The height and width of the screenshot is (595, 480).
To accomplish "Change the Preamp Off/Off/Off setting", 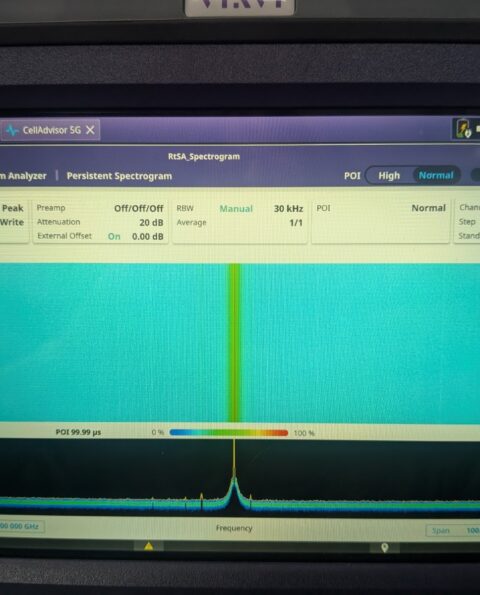I will [138, 208].
